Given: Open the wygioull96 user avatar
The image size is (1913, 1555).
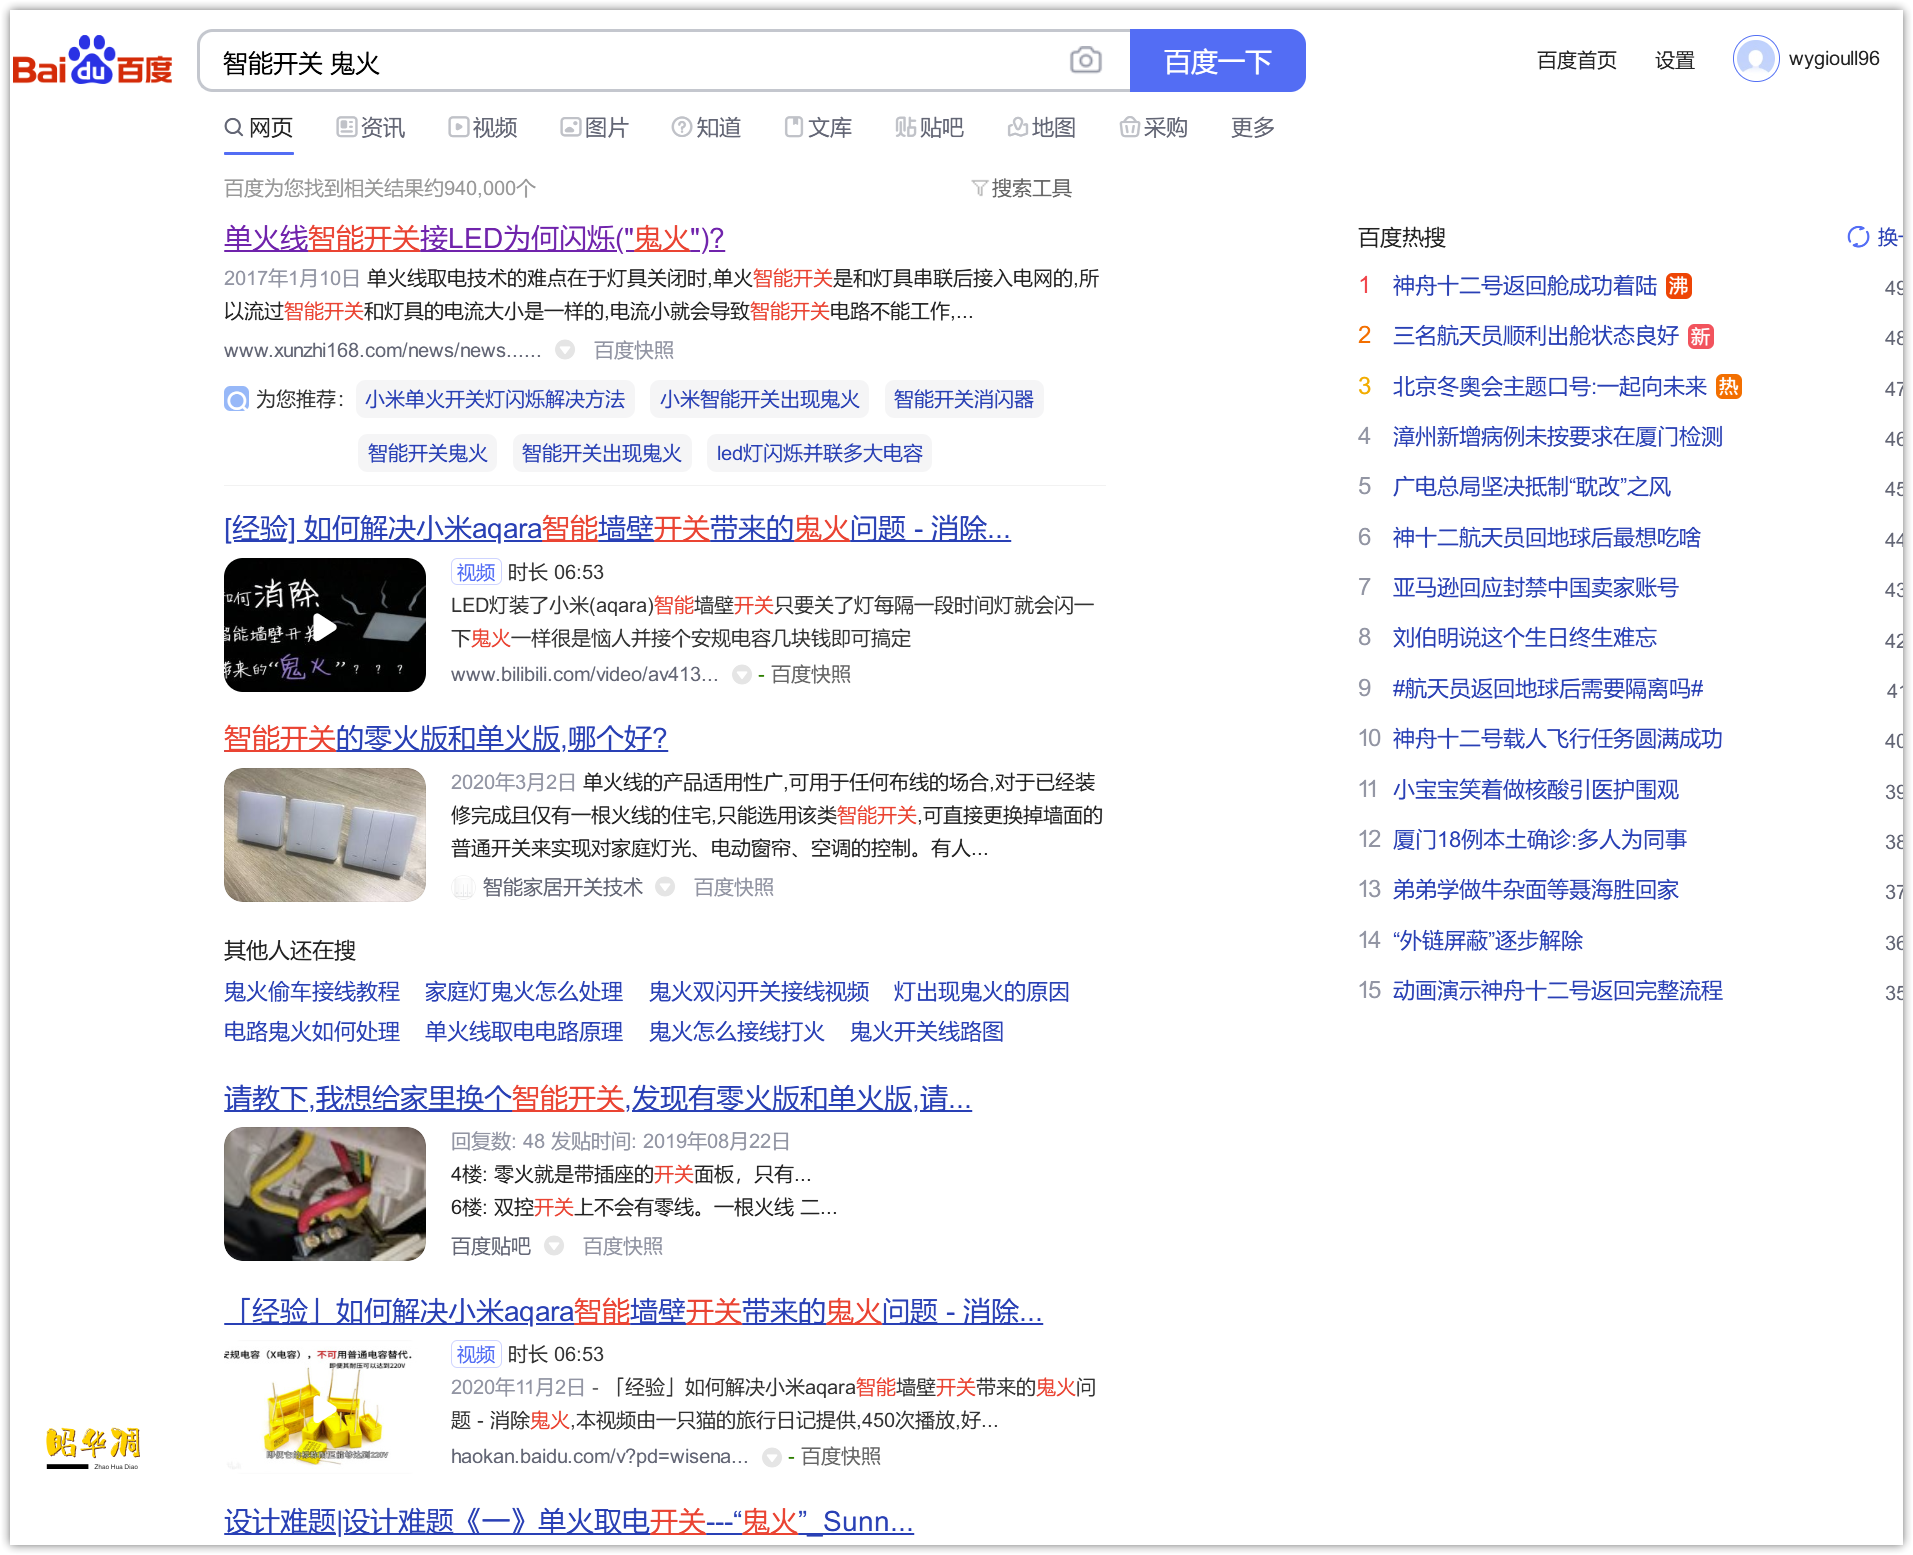Looking at the screenshot, I should [1756, 59].
